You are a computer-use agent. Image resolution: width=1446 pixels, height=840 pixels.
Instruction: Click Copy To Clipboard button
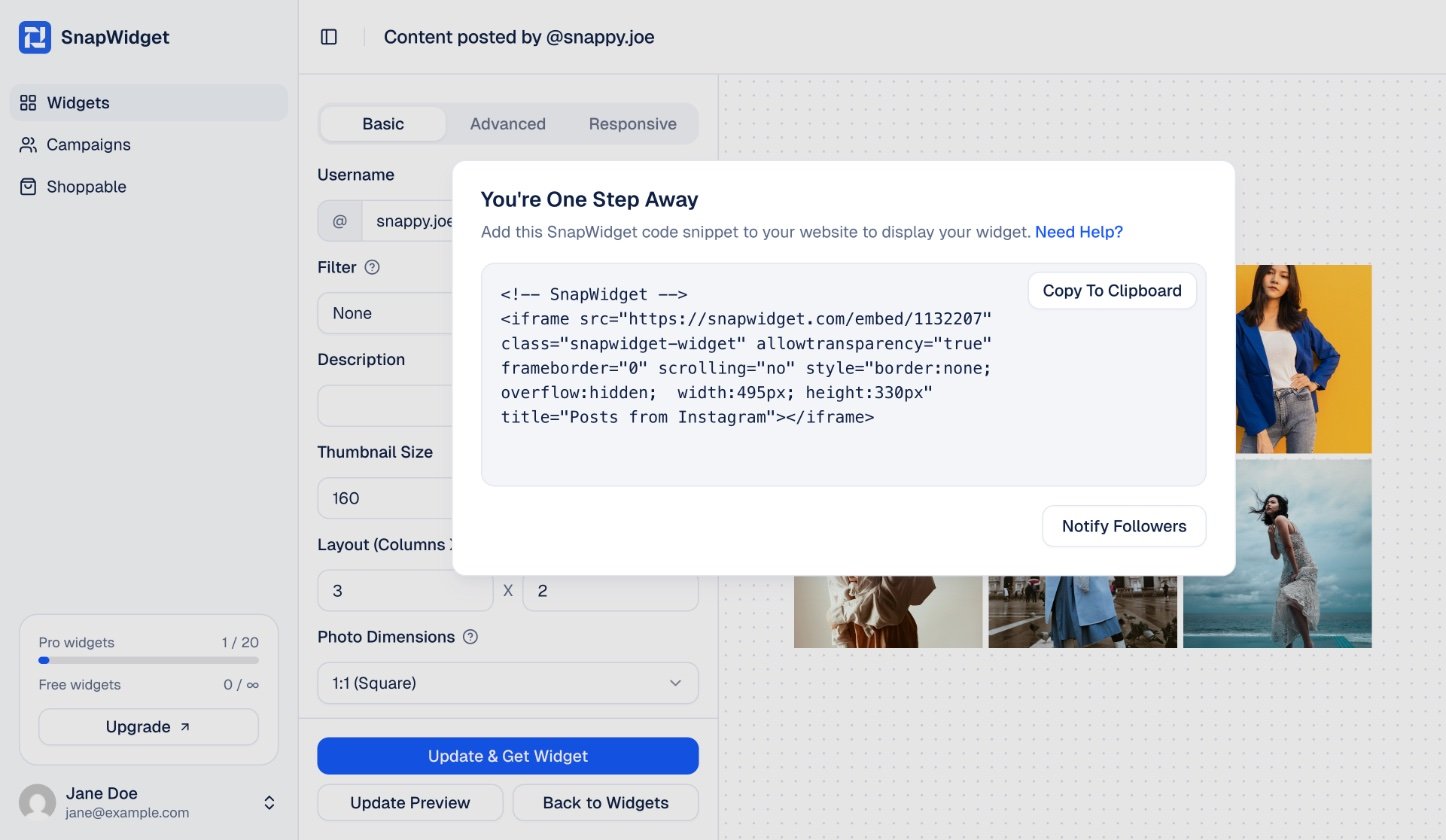[x=1112, y=291]
